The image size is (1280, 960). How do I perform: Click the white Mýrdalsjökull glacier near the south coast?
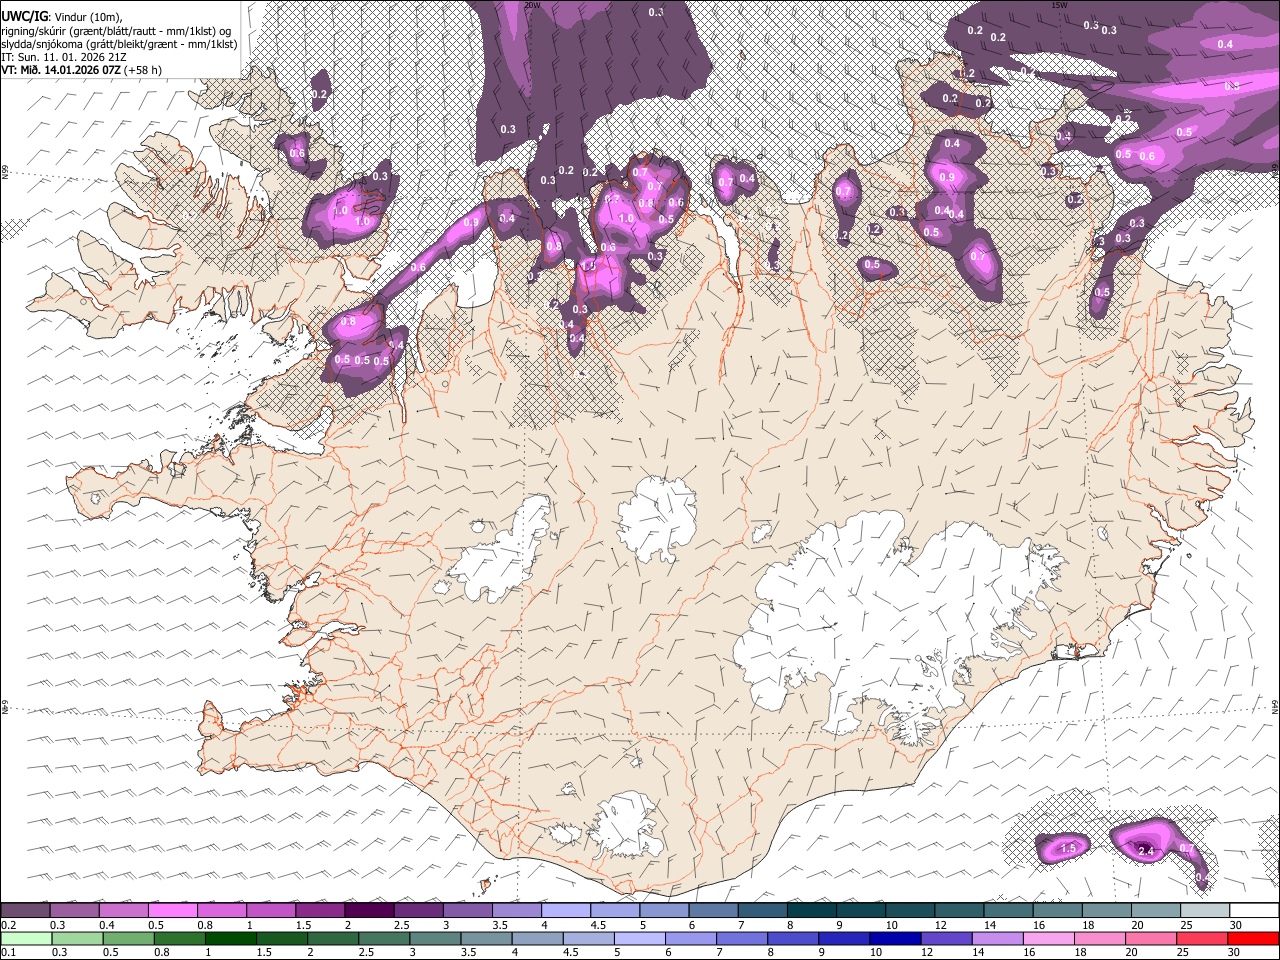tap(628, 823)
